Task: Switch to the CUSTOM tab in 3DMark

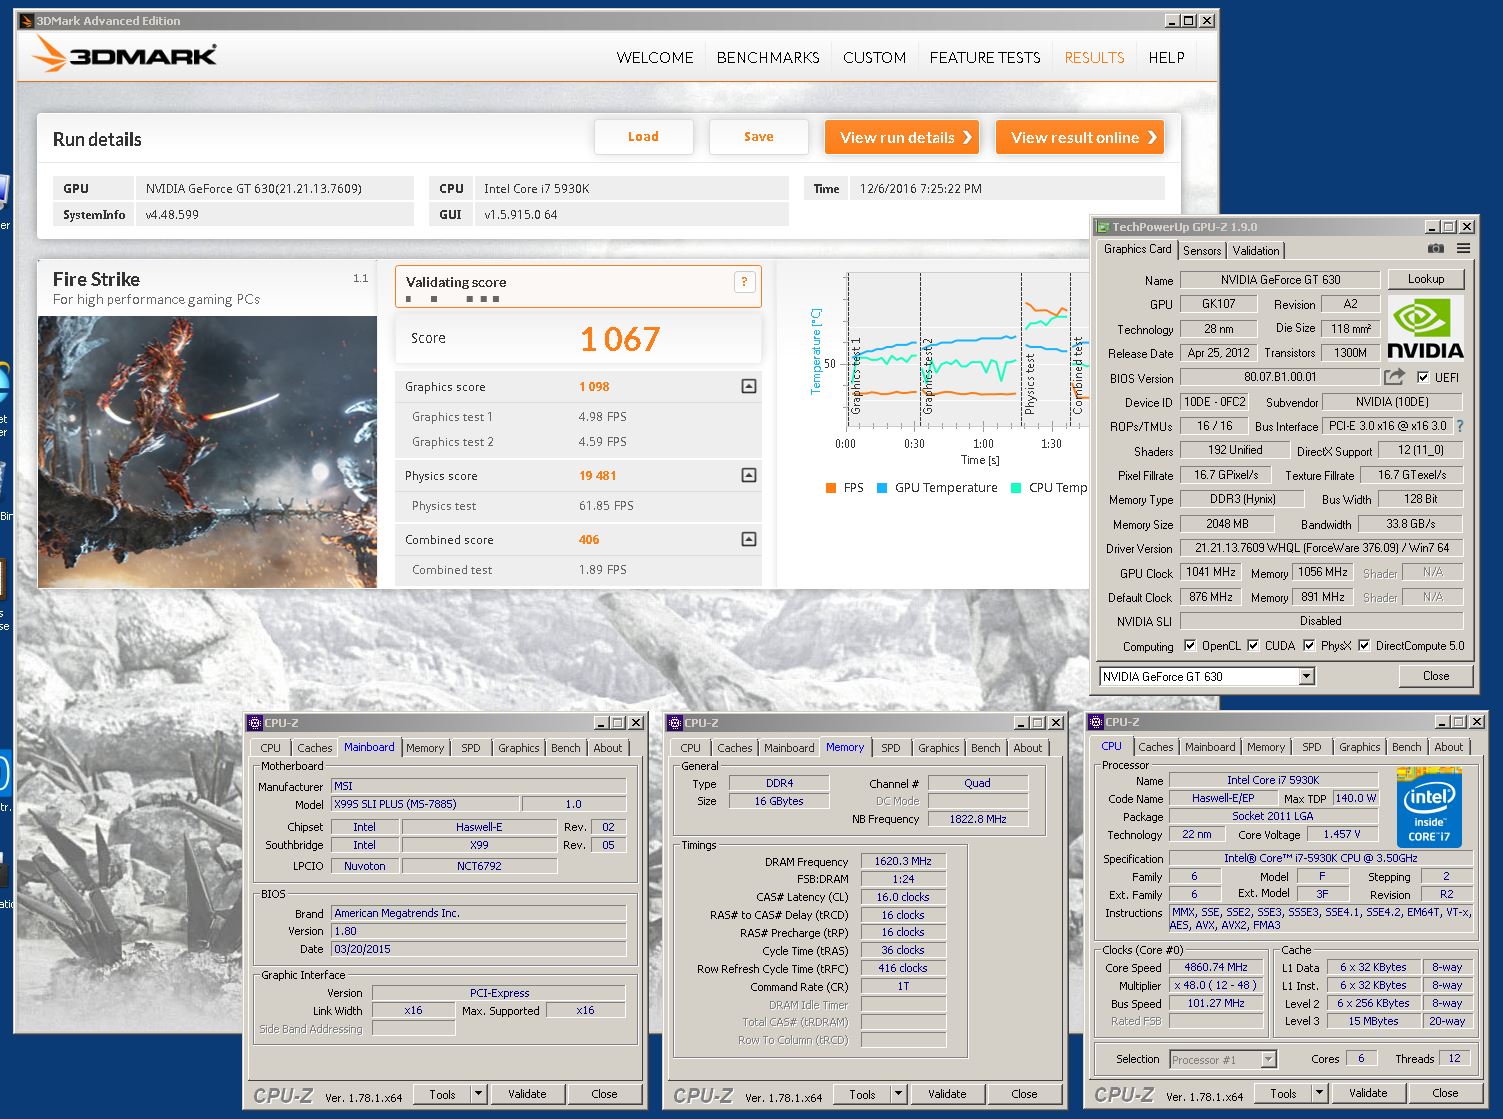Action: pos(874,58)
